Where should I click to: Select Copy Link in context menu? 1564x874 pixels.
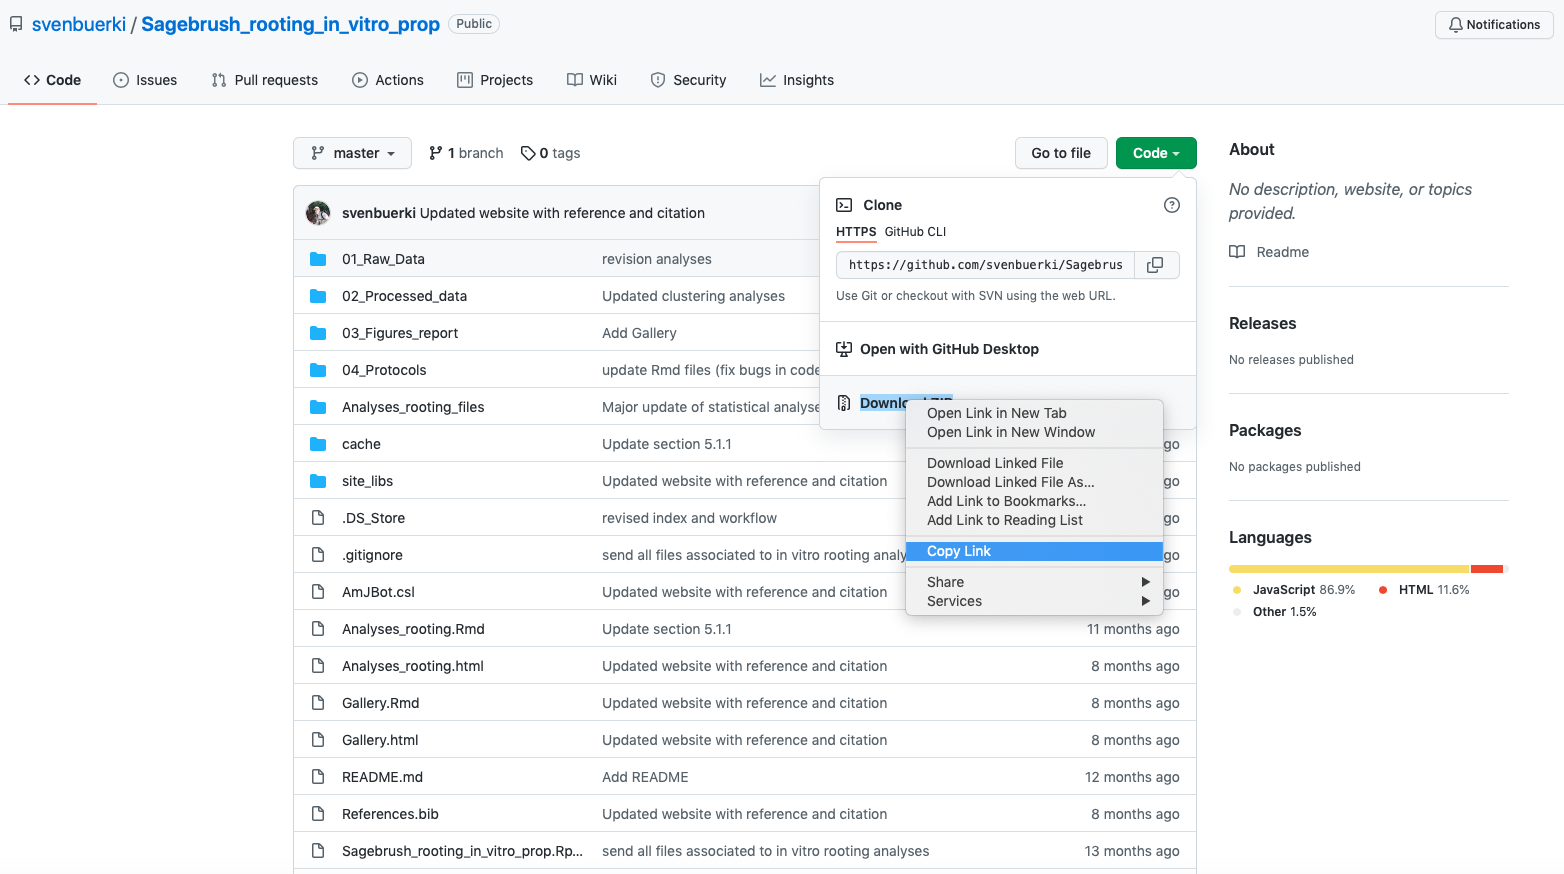[1034, 551]
